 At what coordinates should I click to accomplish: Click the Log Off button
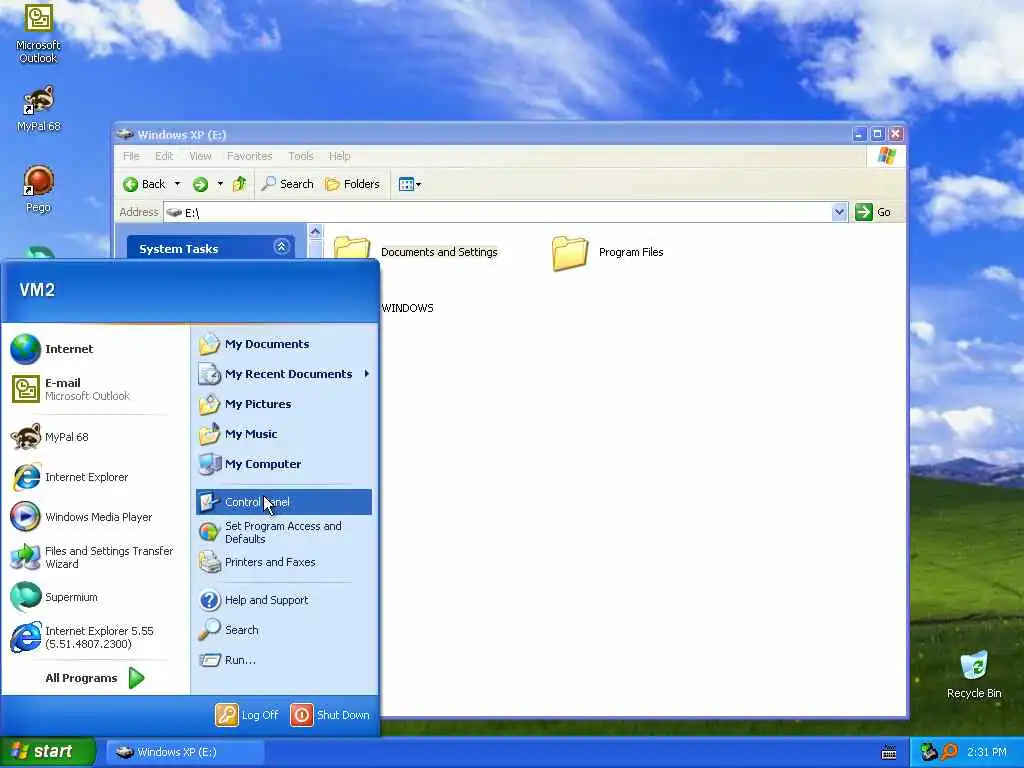click(x=247, y=715)
